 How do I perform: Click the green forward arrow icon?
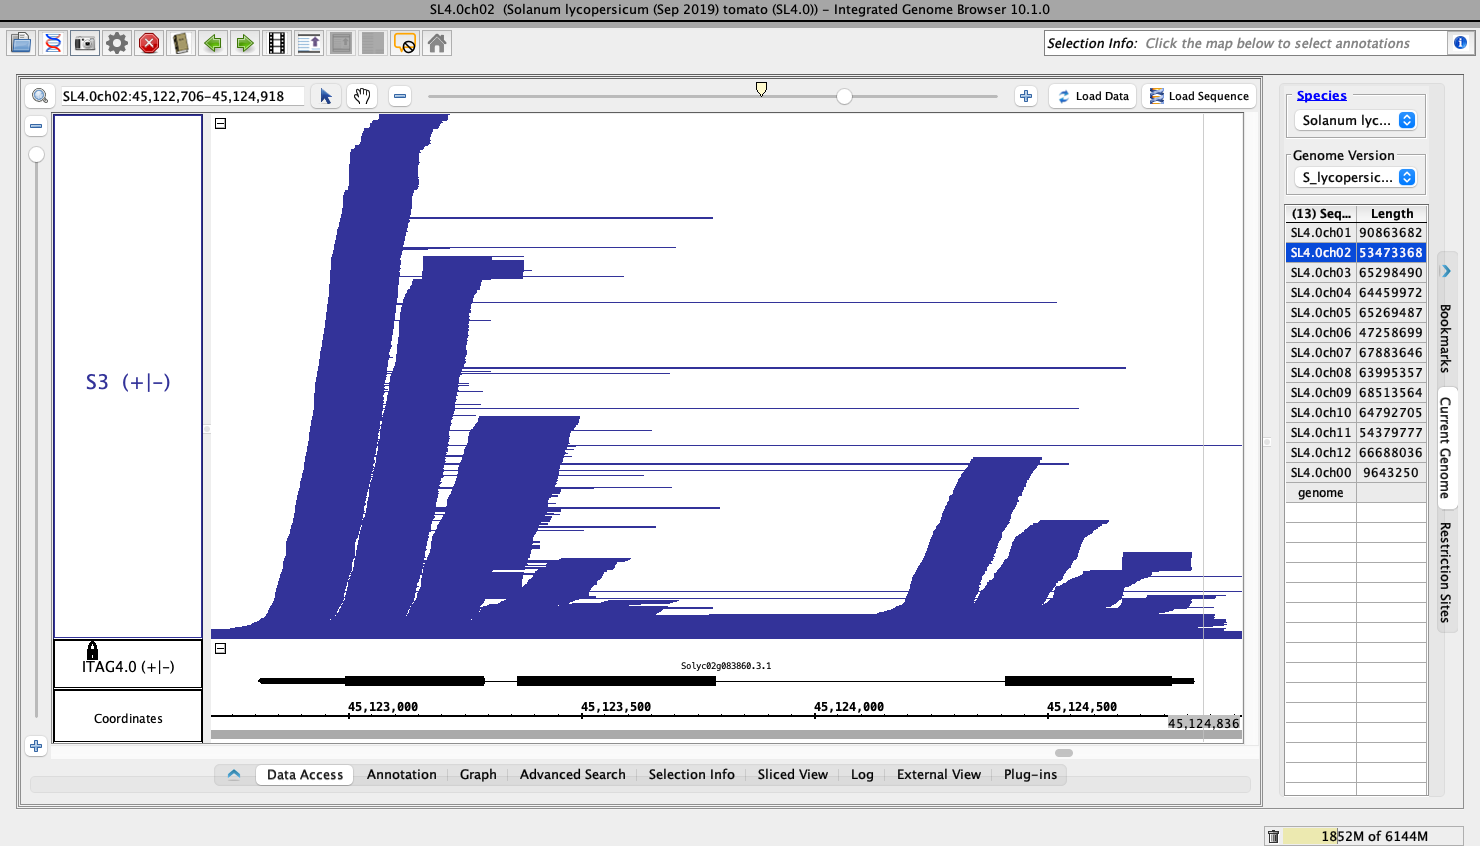[x=245, y=43]
